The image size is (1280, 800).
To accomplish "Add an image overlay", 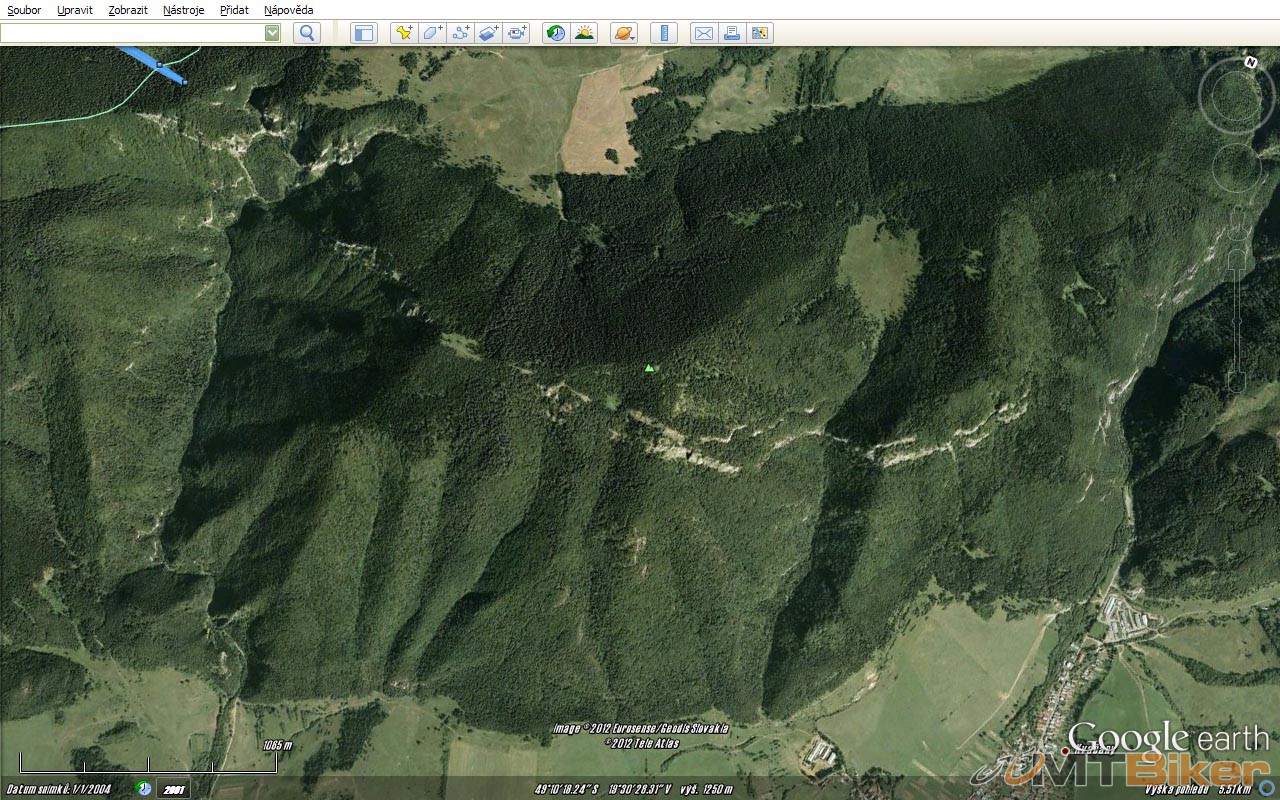I will 488,33.
